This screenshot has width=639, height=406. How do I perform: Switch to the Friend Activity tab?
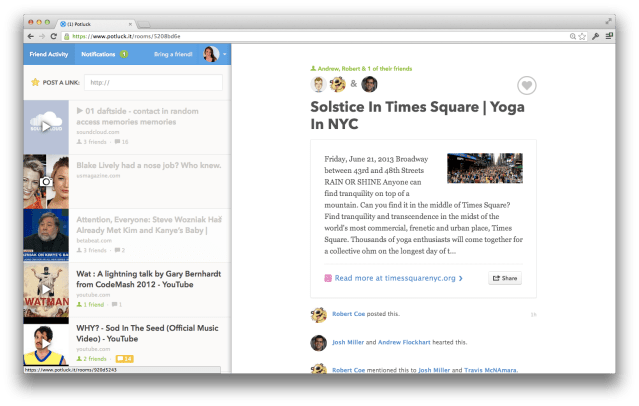click(49, 54)
